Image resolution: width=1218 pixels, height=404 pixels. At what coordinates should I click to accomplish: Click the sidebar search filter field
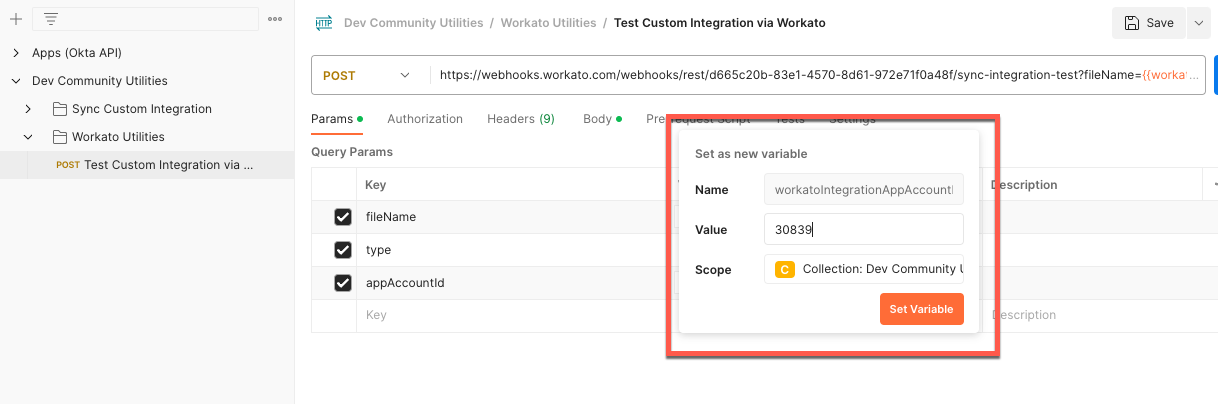tap(145, 19)
